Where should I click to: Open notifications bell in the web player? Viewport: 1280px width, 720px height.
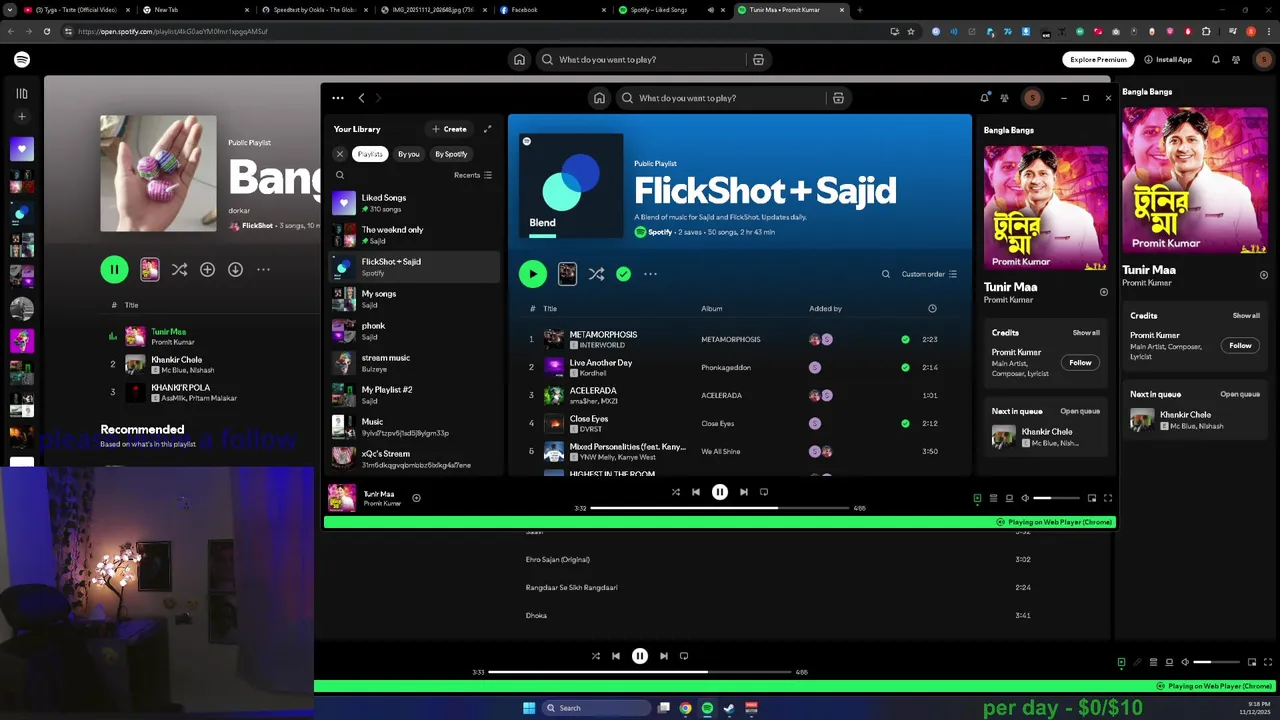point(1216,60)
